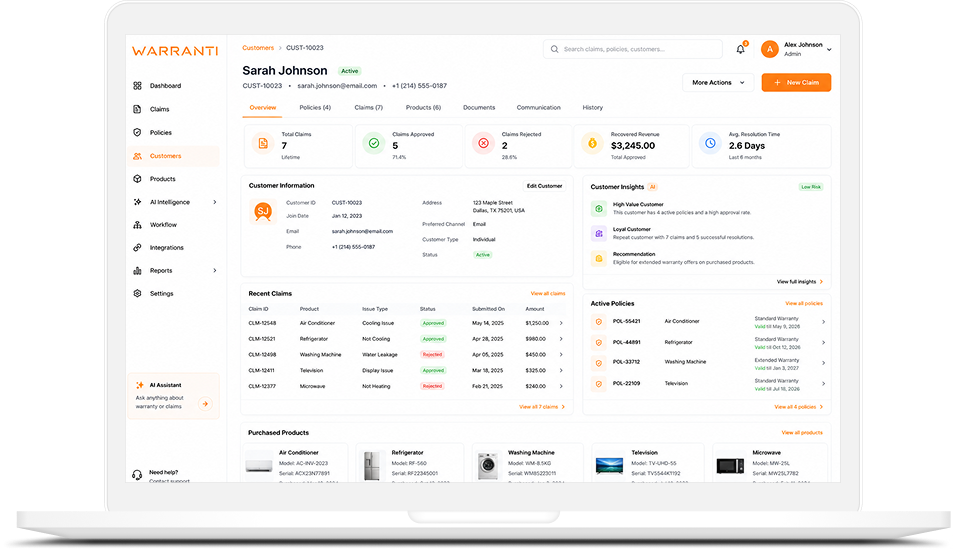Screen dimensions: 953x549
Task: Switch to the Documents tab
Action: (479, 108)
